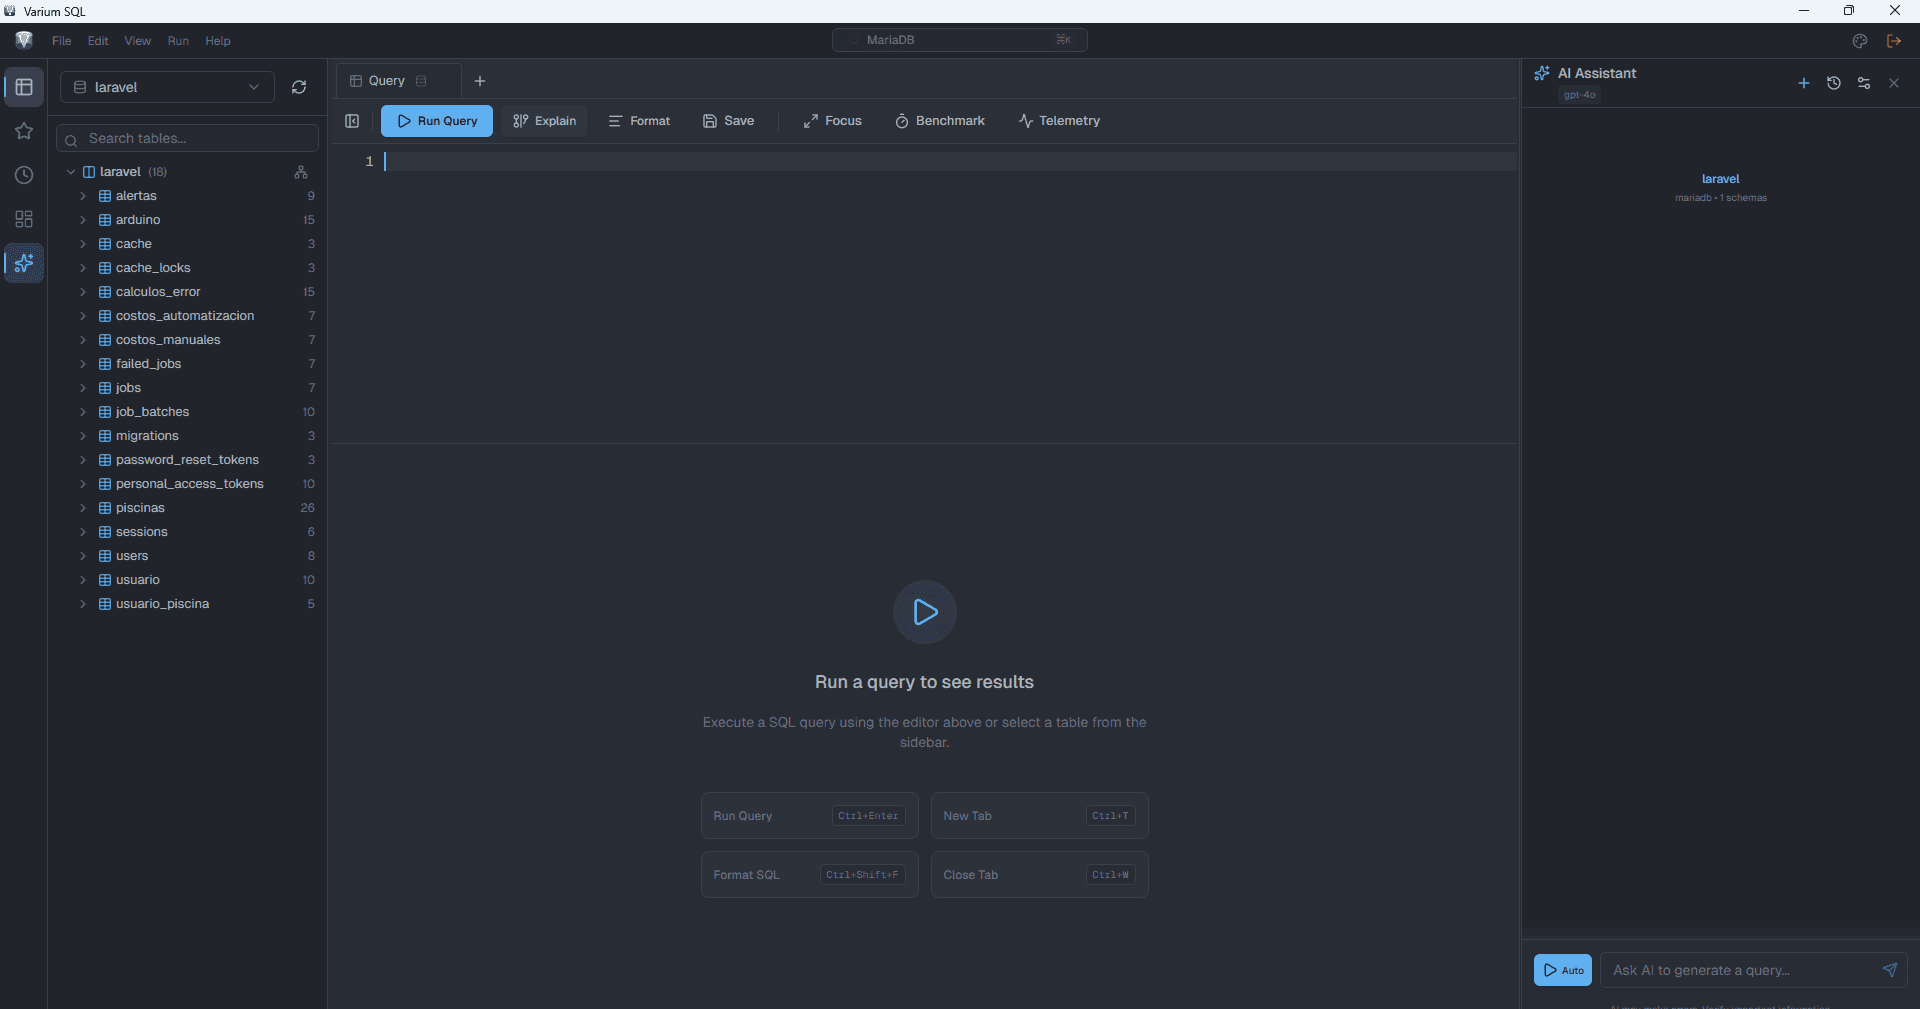1920x1009 pixels.
Task: Switch to the Query tab
Action: point(388,81)
